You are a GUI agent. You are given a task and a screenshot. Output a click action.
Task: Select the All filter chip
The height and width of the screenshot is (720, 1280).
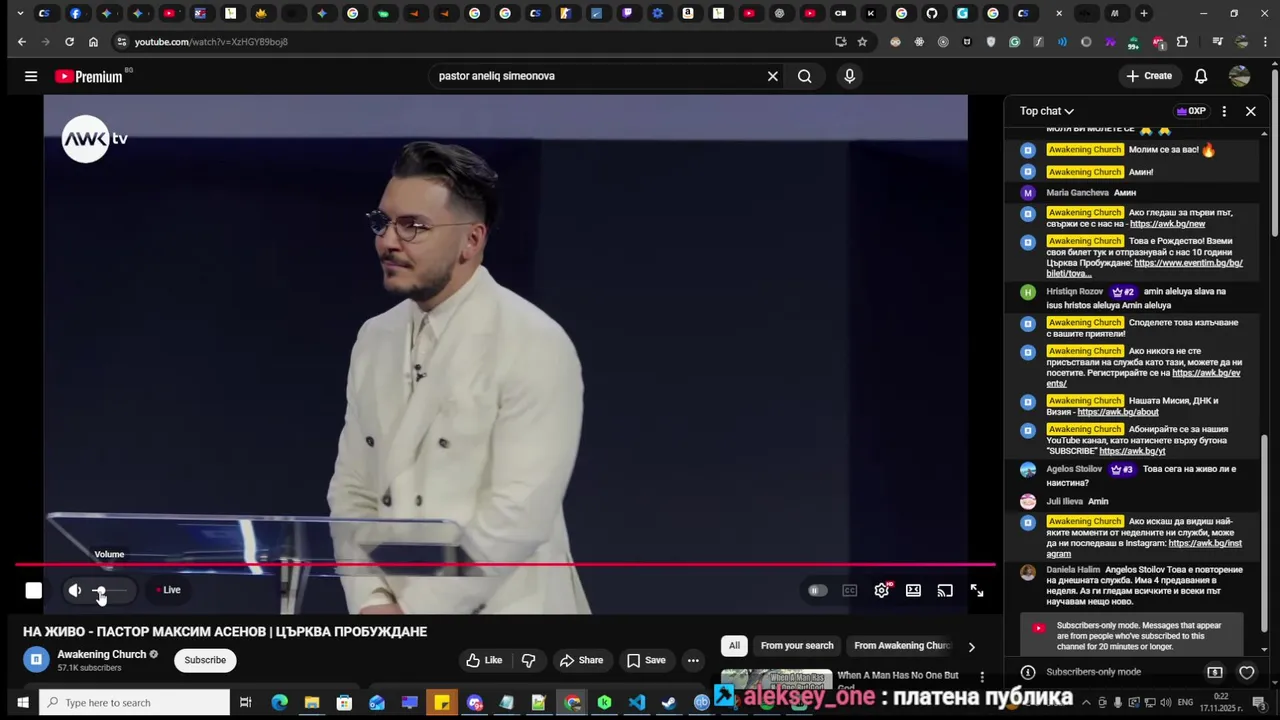pos(734,645)
